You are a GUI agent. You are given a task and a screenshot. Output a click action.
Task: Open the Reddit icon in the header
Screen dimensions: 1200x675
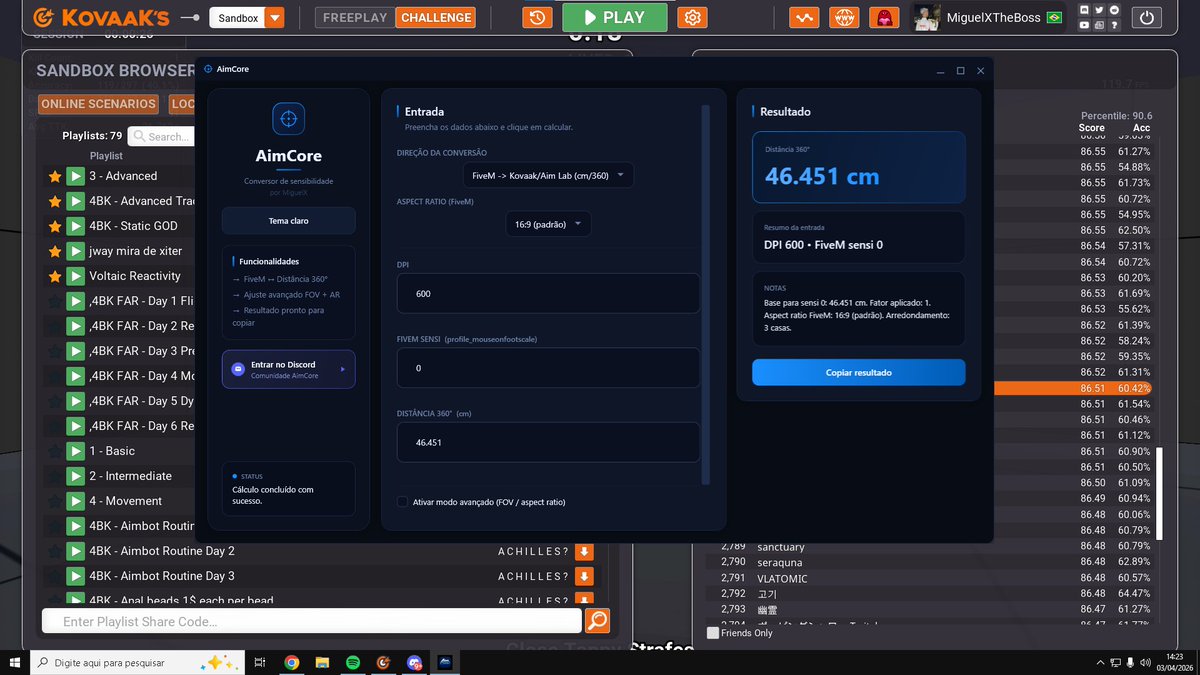(x=1114, y=10)
